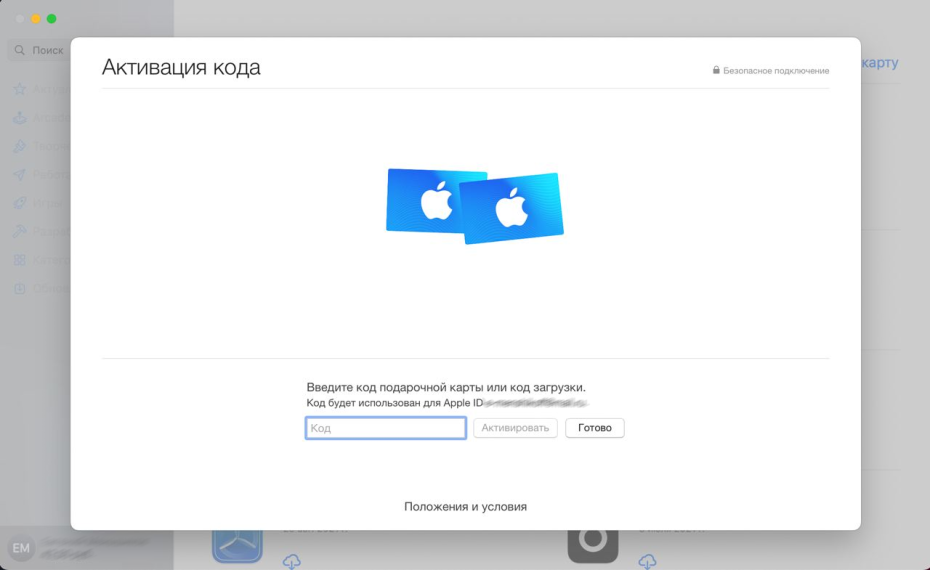Select the star icon in App Store sidebar
This screenshot has width=930, height=570.
point(20,89)
